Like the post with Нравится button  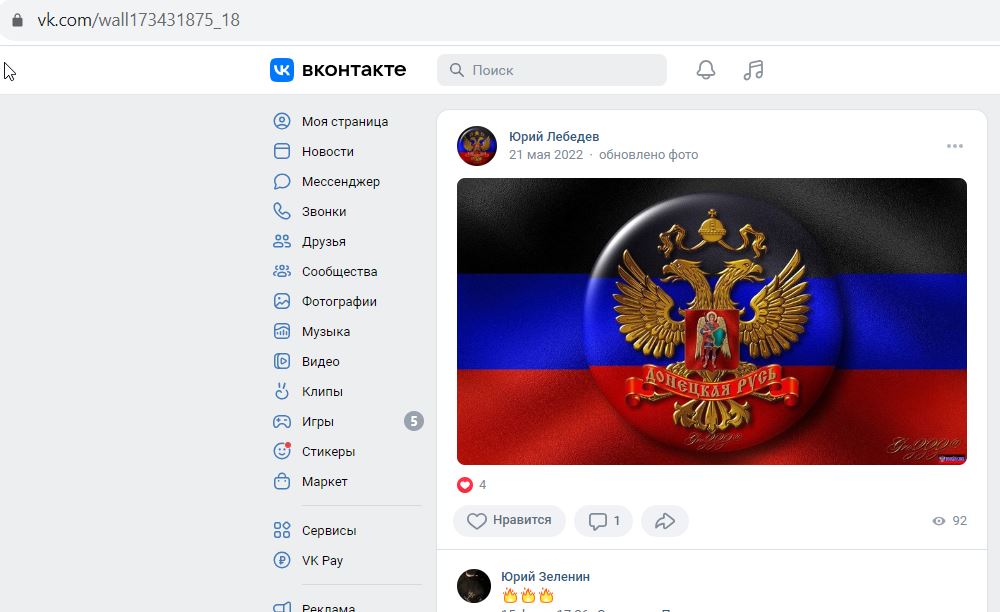click(509, 521)
